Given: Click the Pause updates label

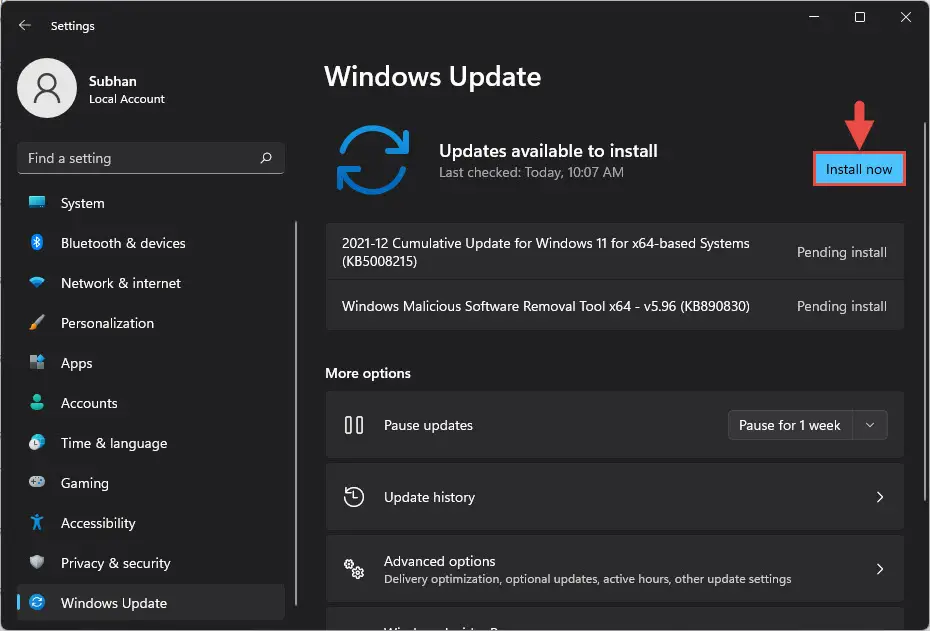Looking at the screenshot, I should click(428, 425).
